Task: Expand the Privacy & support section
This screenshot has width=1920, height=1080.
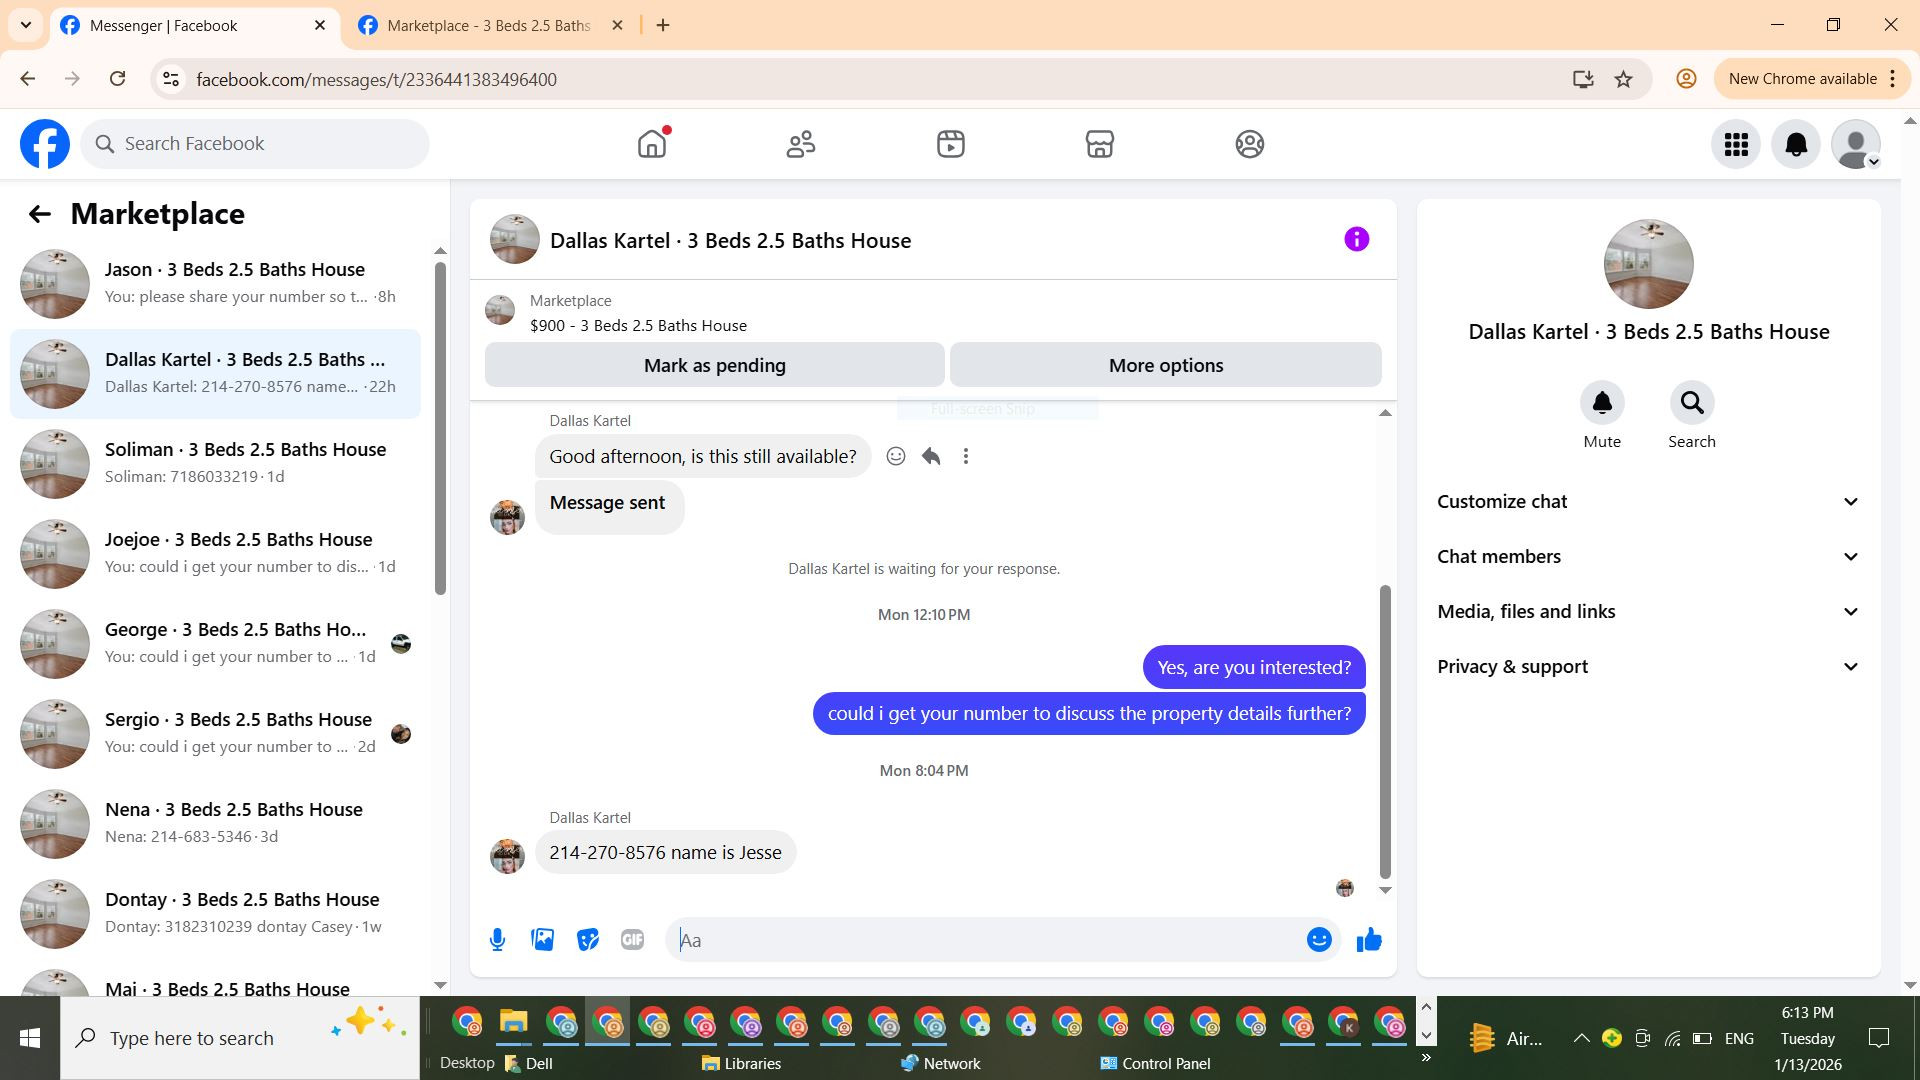Action: tap(1648, 667)
